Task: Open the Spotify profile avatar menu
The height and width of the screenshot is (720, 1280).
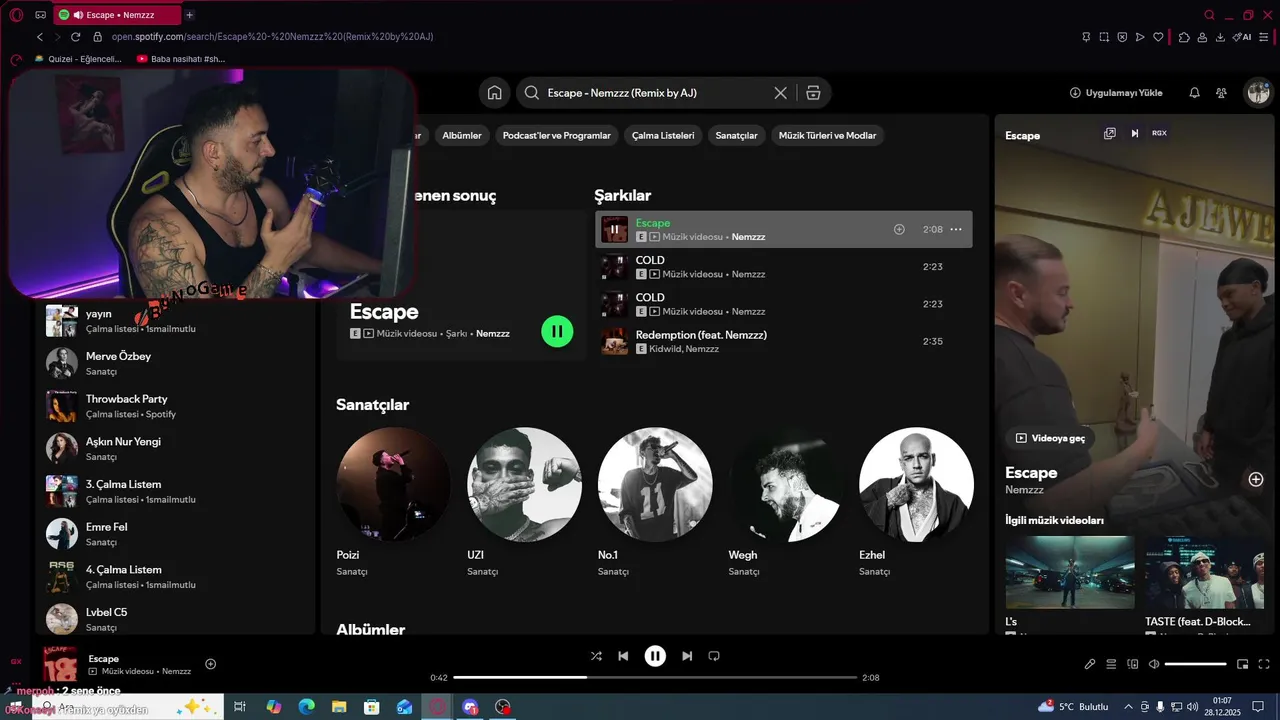Action: pos(1257,93)
